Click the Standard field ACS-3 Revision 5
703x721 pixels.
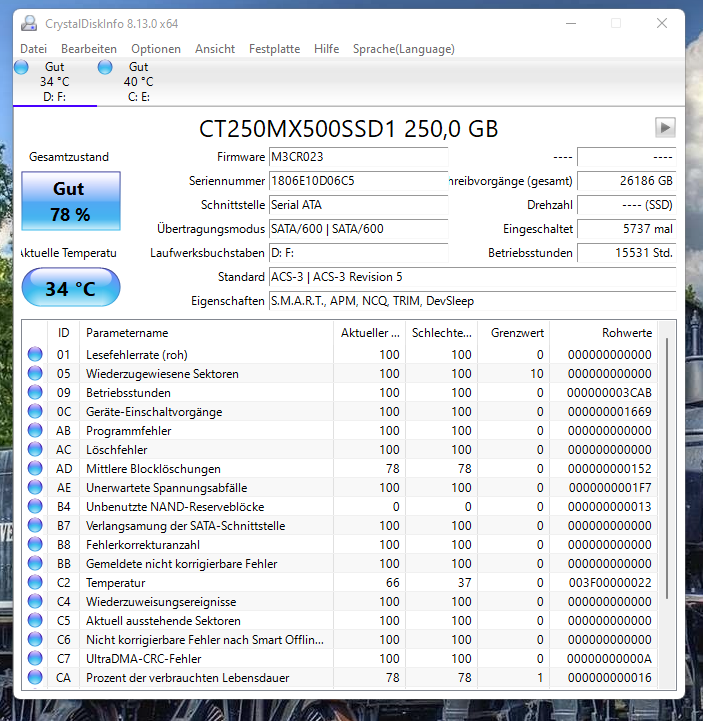(472, 277)
